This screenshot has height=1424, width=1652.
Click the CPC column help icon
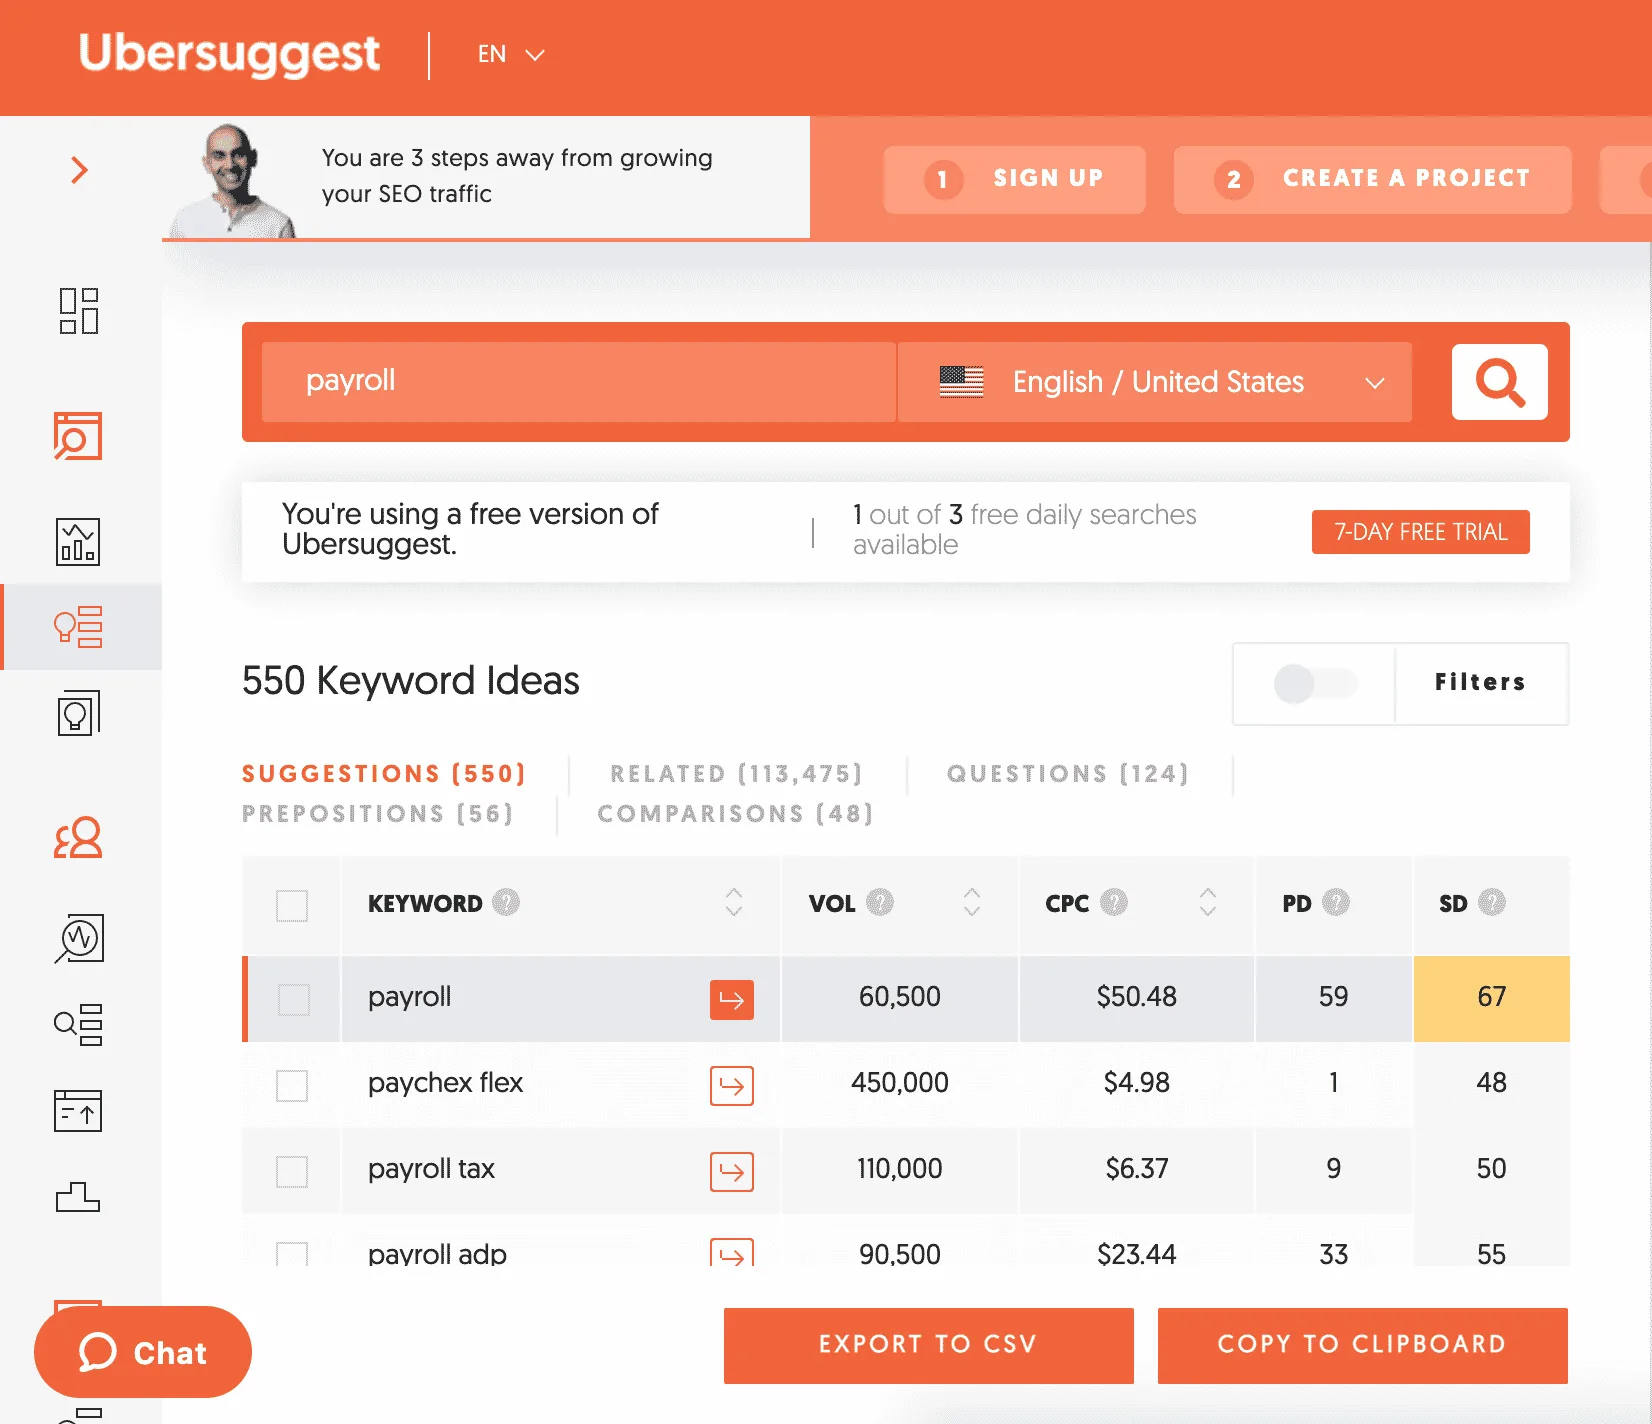[1114, 902]
